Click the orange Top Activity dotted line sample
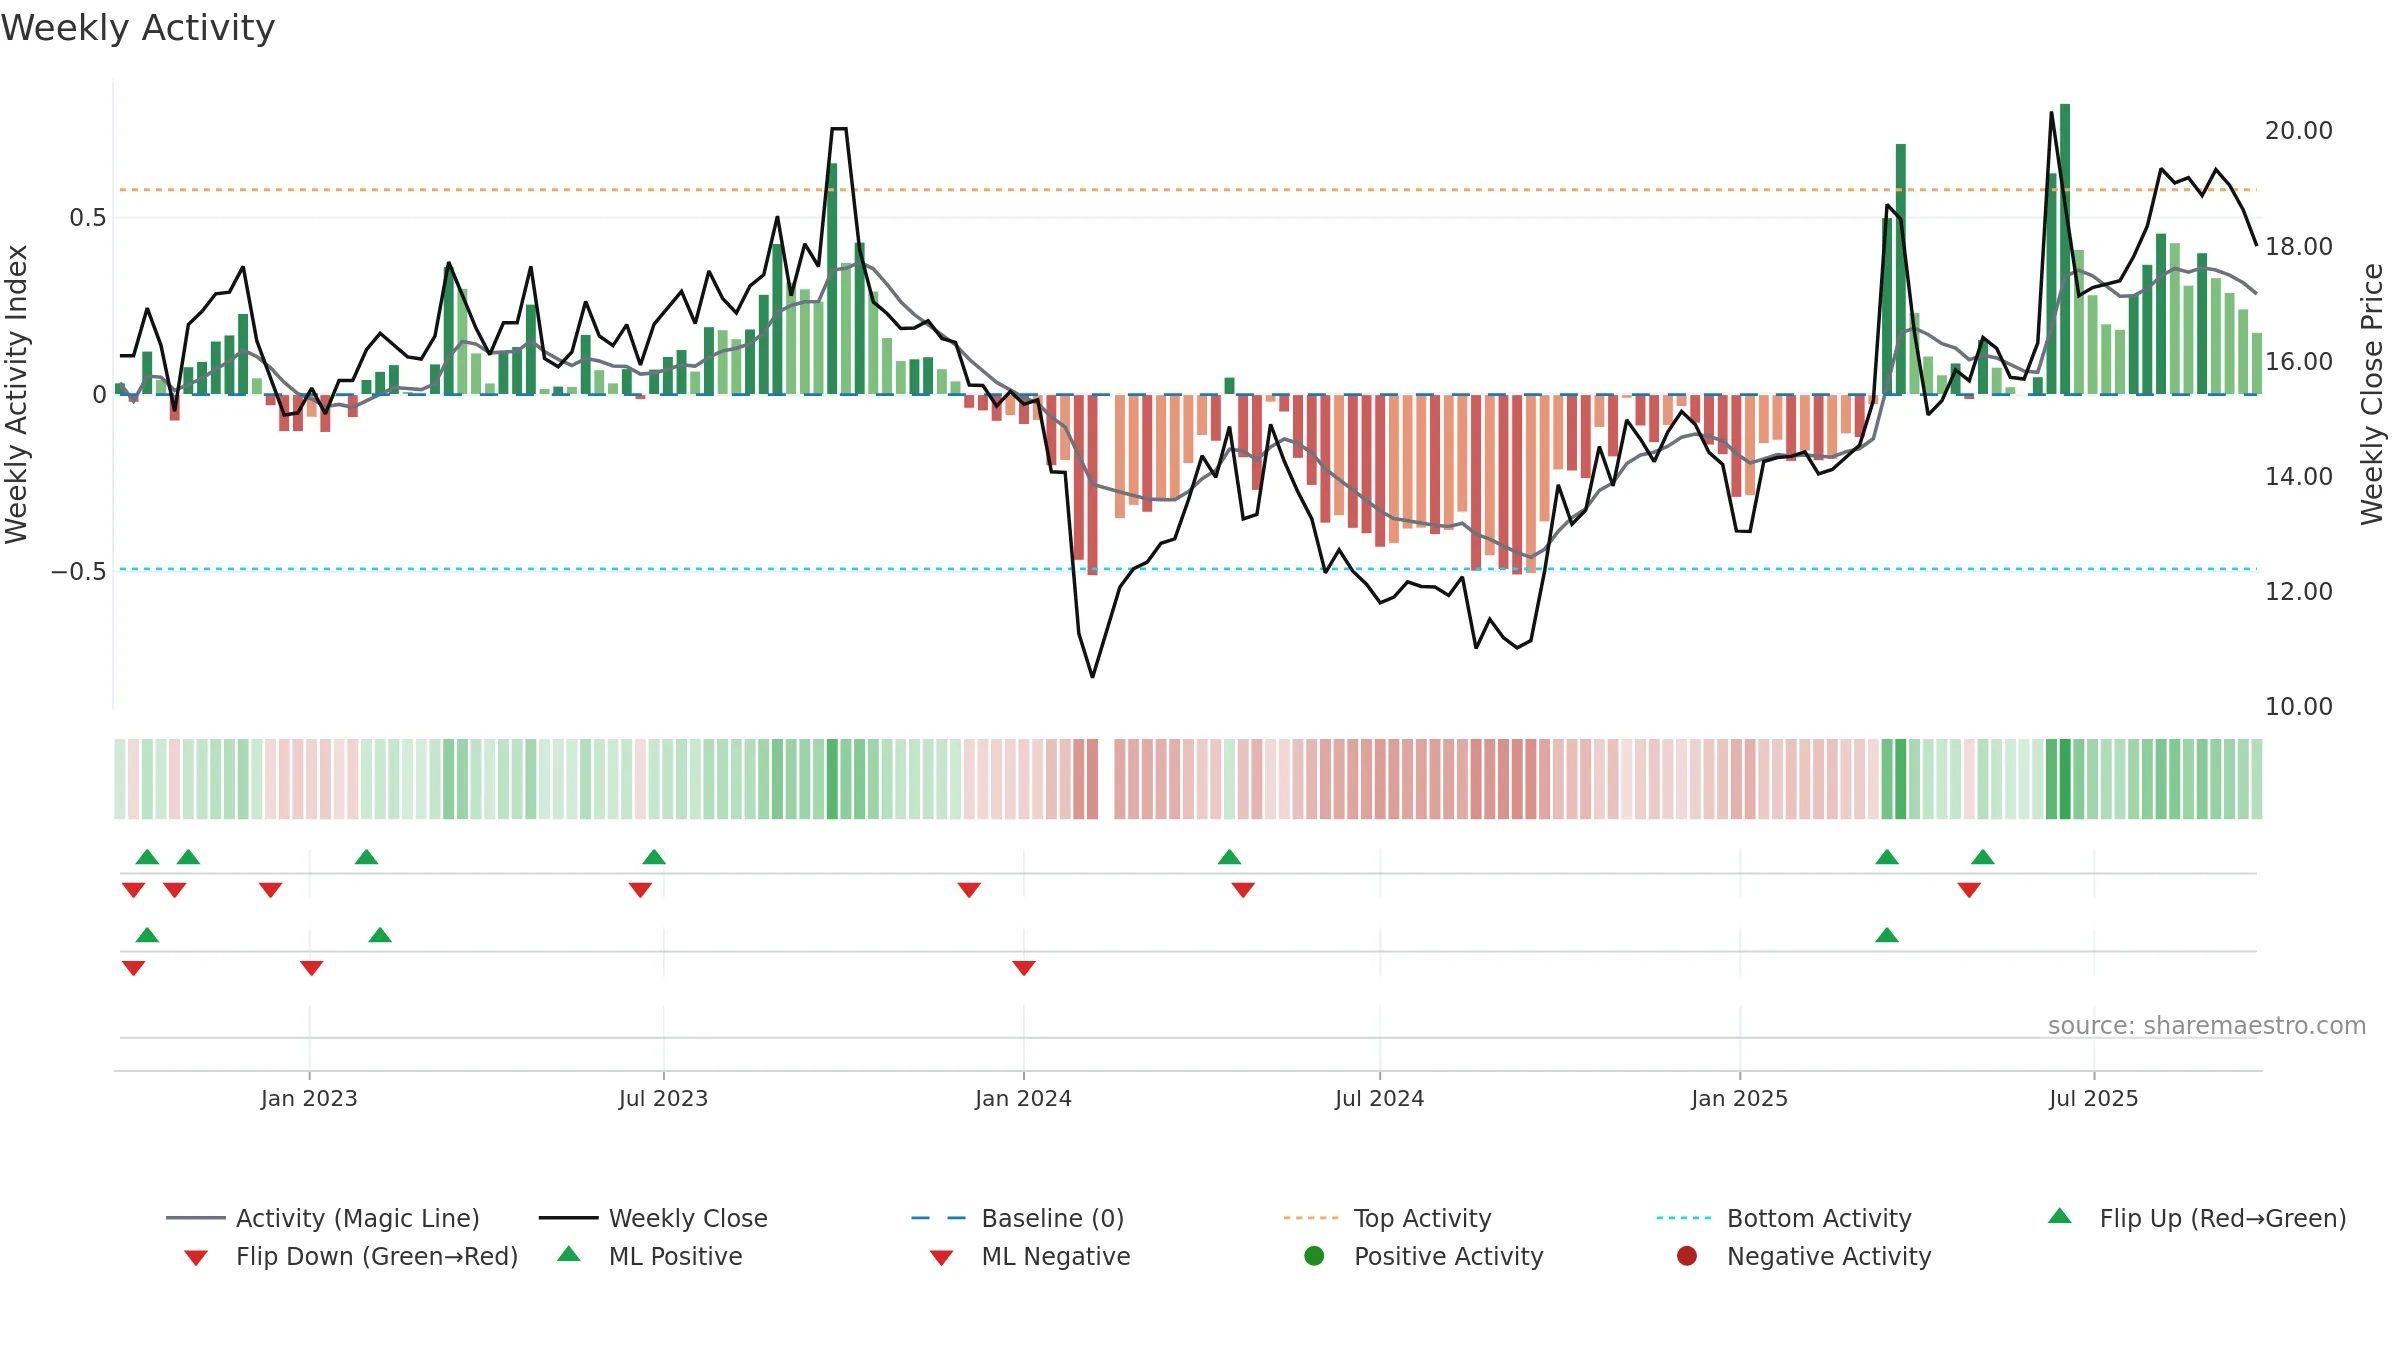The image size is (2400, 1350). point(1311,1218)
